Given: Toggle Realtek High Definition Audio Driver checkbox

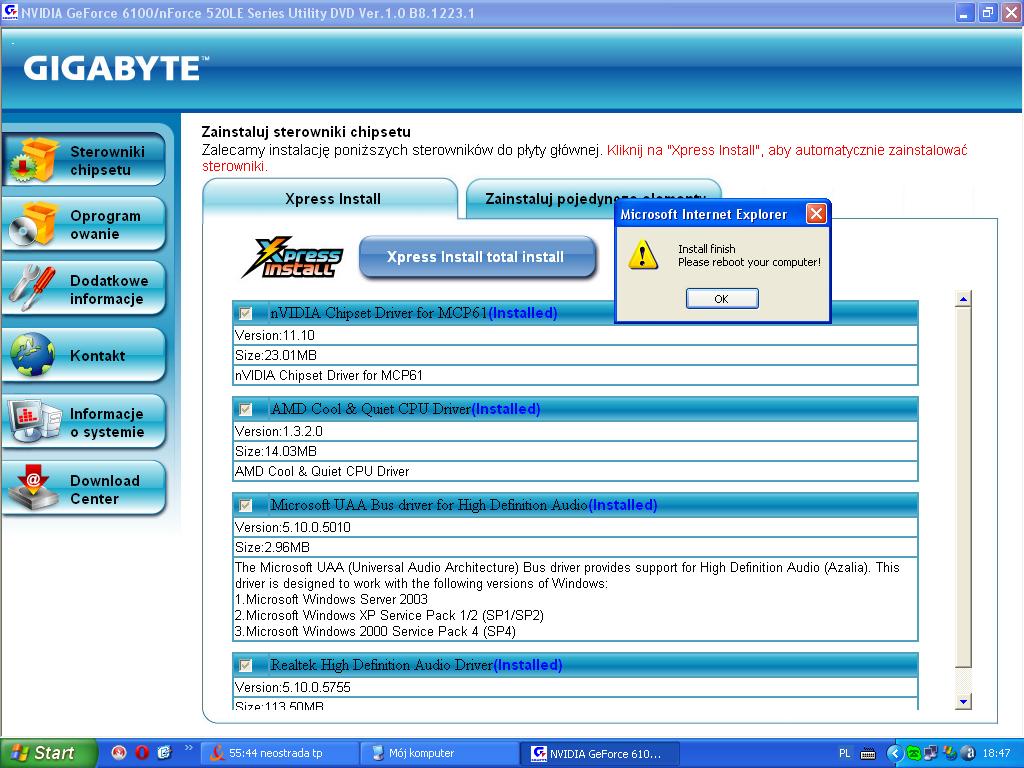Looking at the screenshot, I should coord(246,665).
